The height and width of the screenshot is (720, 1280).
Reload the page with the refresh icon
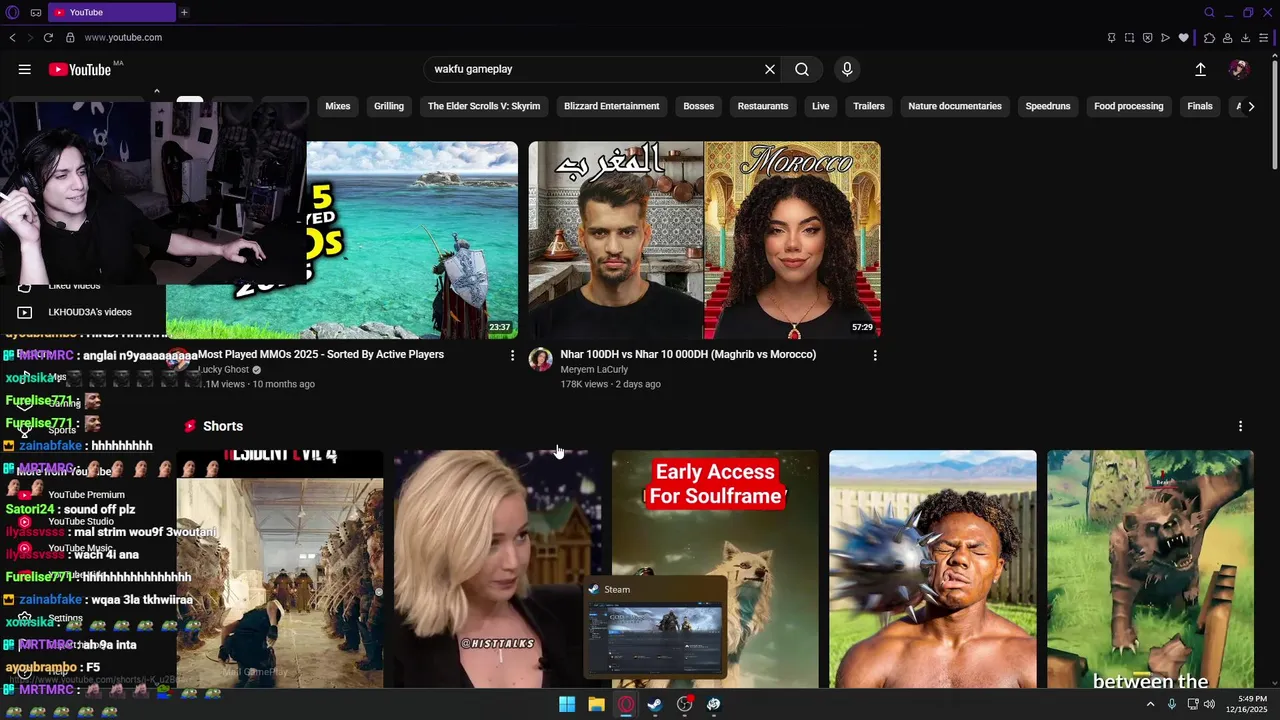point(48,38)
